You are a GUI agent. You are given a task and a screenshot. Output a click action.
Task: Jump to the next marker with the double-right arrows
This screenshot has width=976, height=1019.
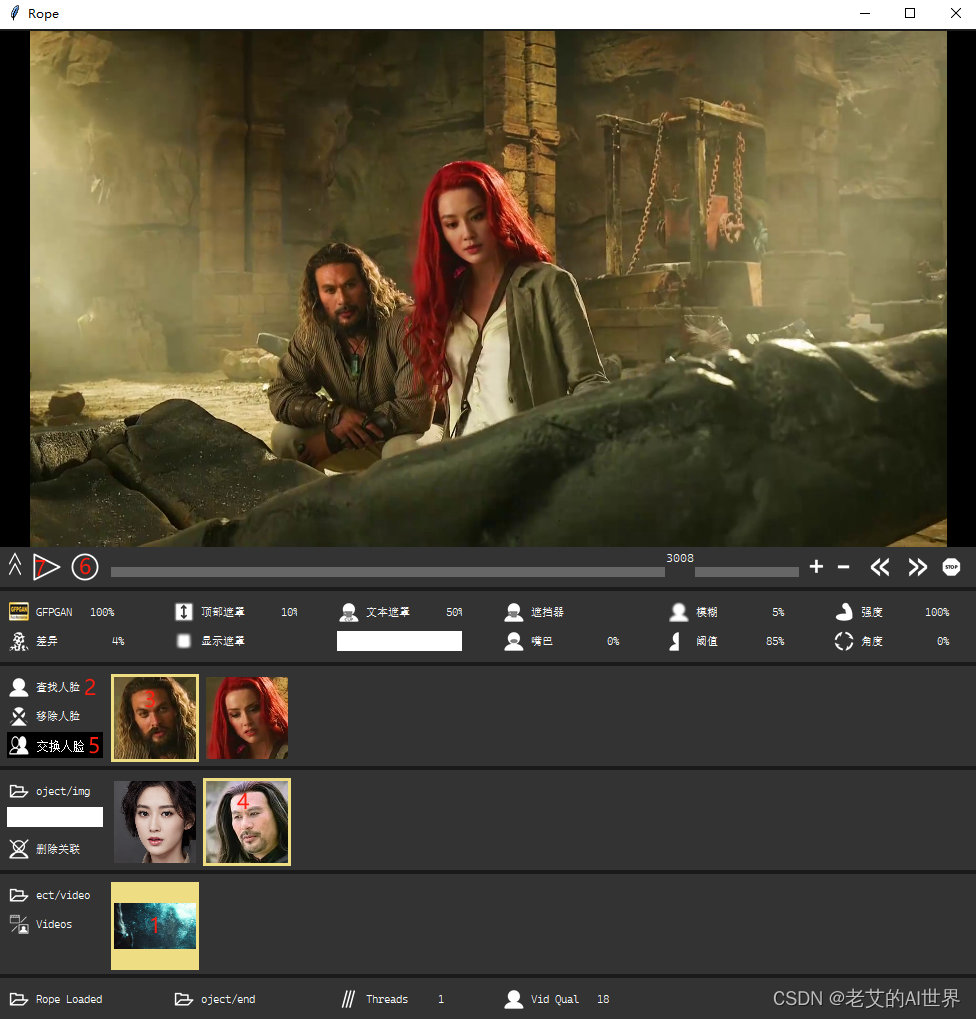917,567
